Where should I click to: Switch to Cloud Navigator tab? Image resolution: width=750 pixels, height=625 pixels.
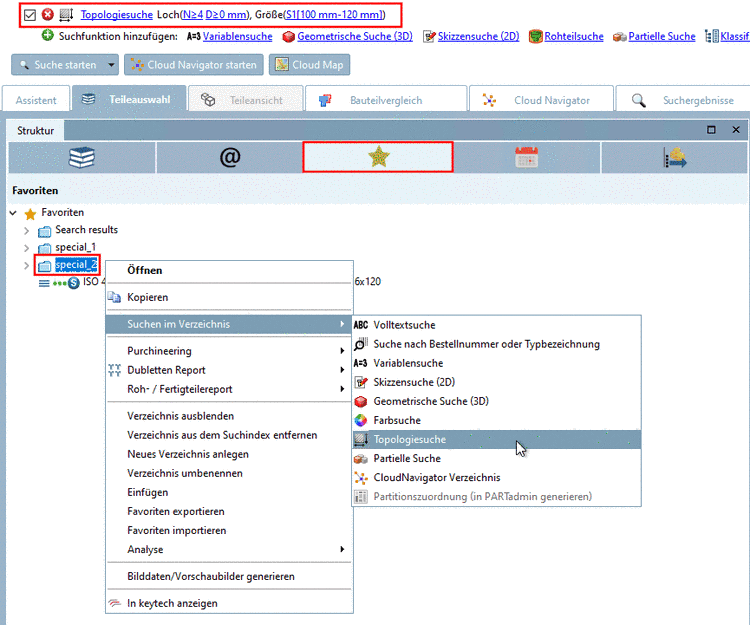541,100
